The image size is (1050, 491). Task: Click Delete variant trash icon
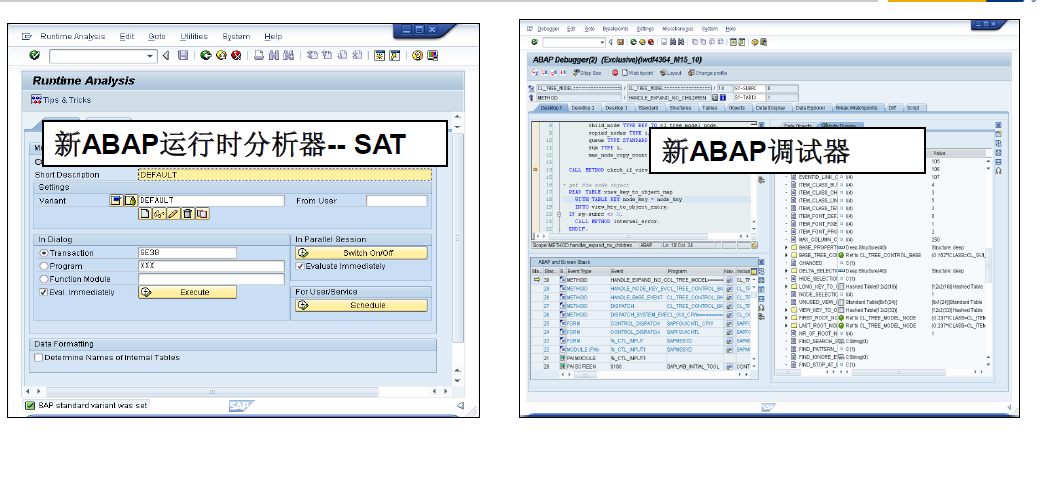188,214
